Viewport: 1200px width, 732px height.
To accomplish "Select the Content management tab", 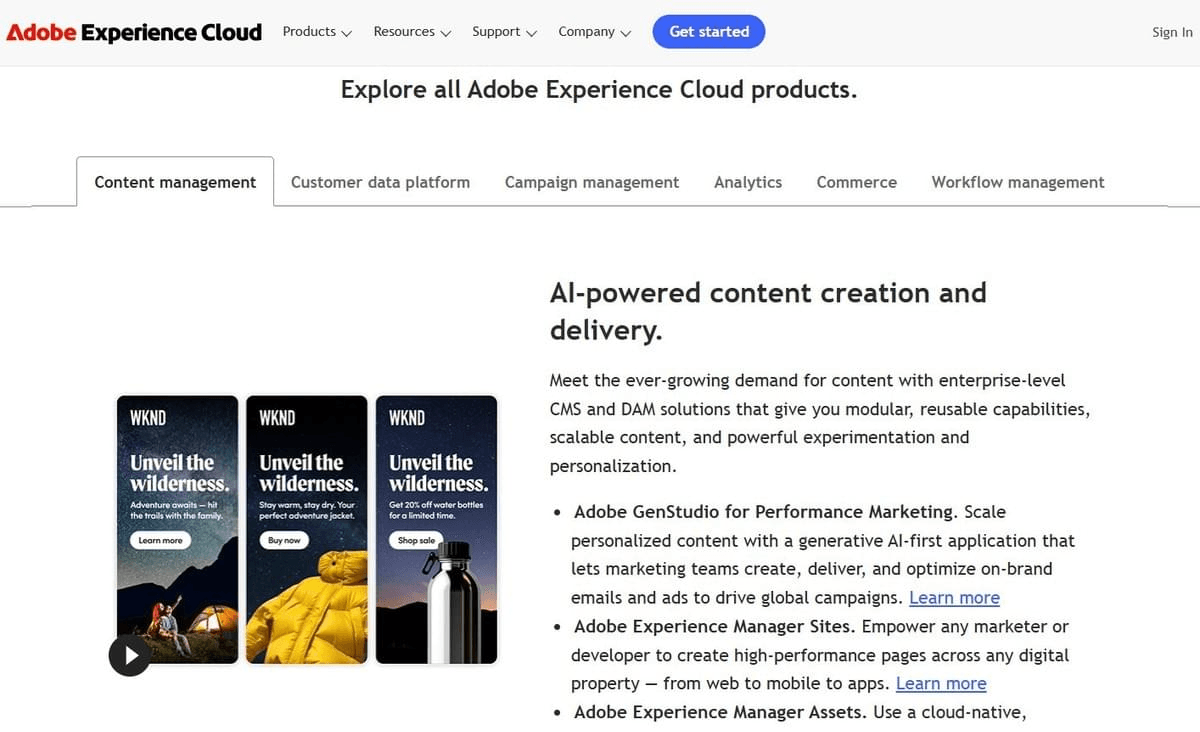I will pyautogui.click(x=175, y=182).
